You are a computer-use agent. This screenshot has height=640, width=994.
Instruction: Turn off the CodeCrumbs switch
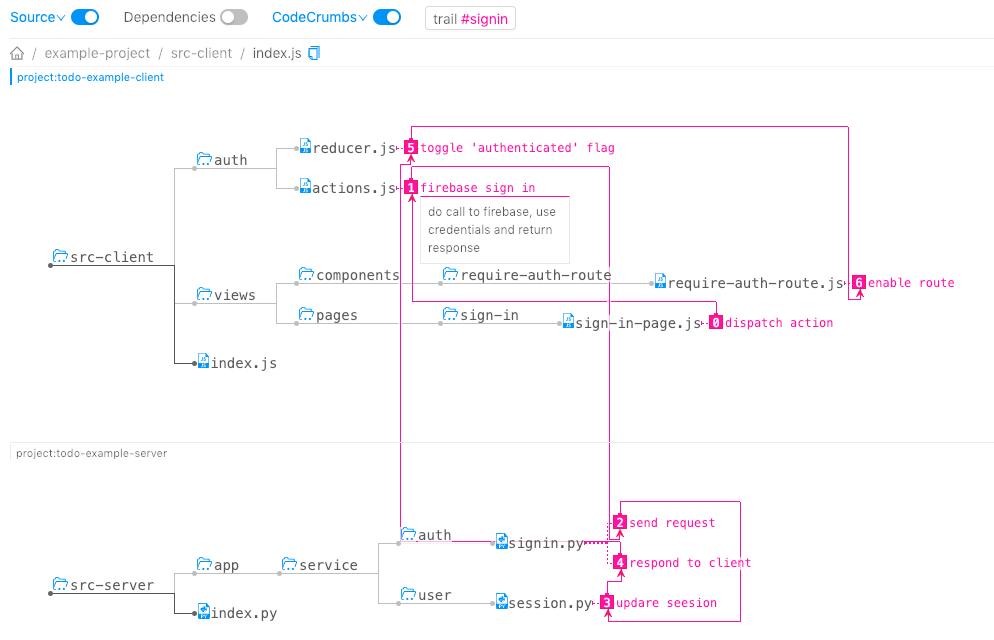(387, 17)
